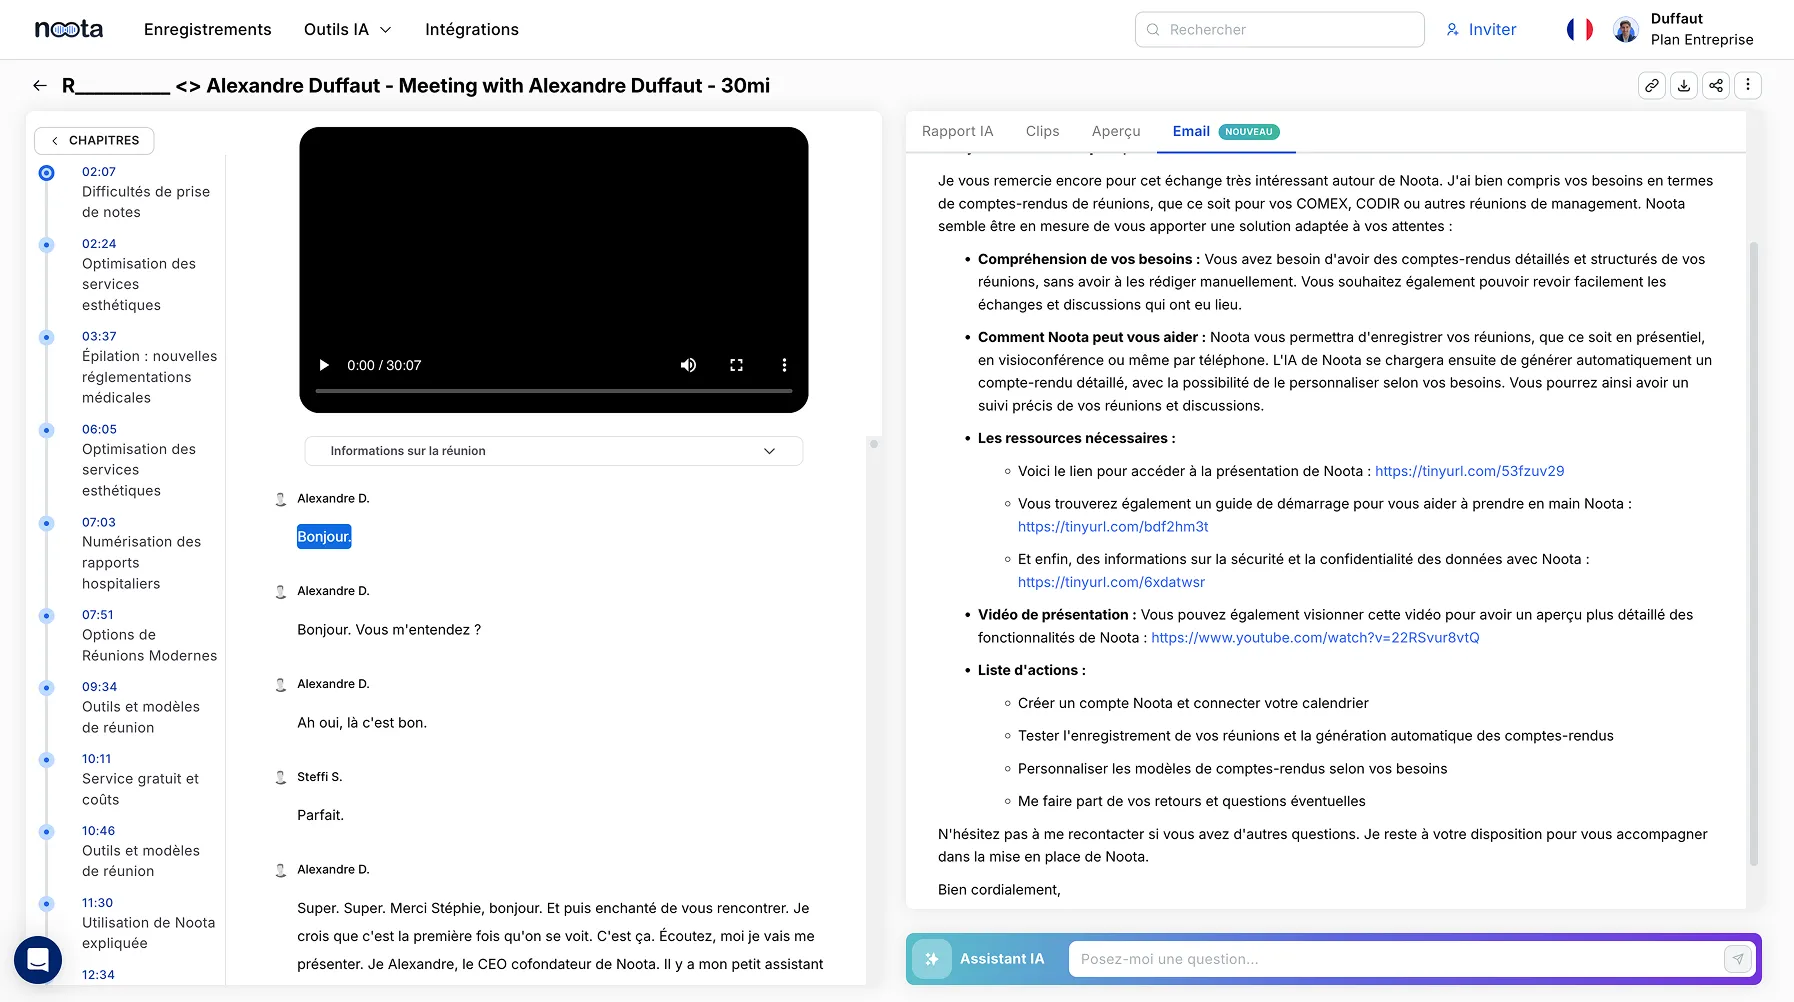Open the Outils IA dropdown menu
The image size is (1794, 1002).
(347, 30)
